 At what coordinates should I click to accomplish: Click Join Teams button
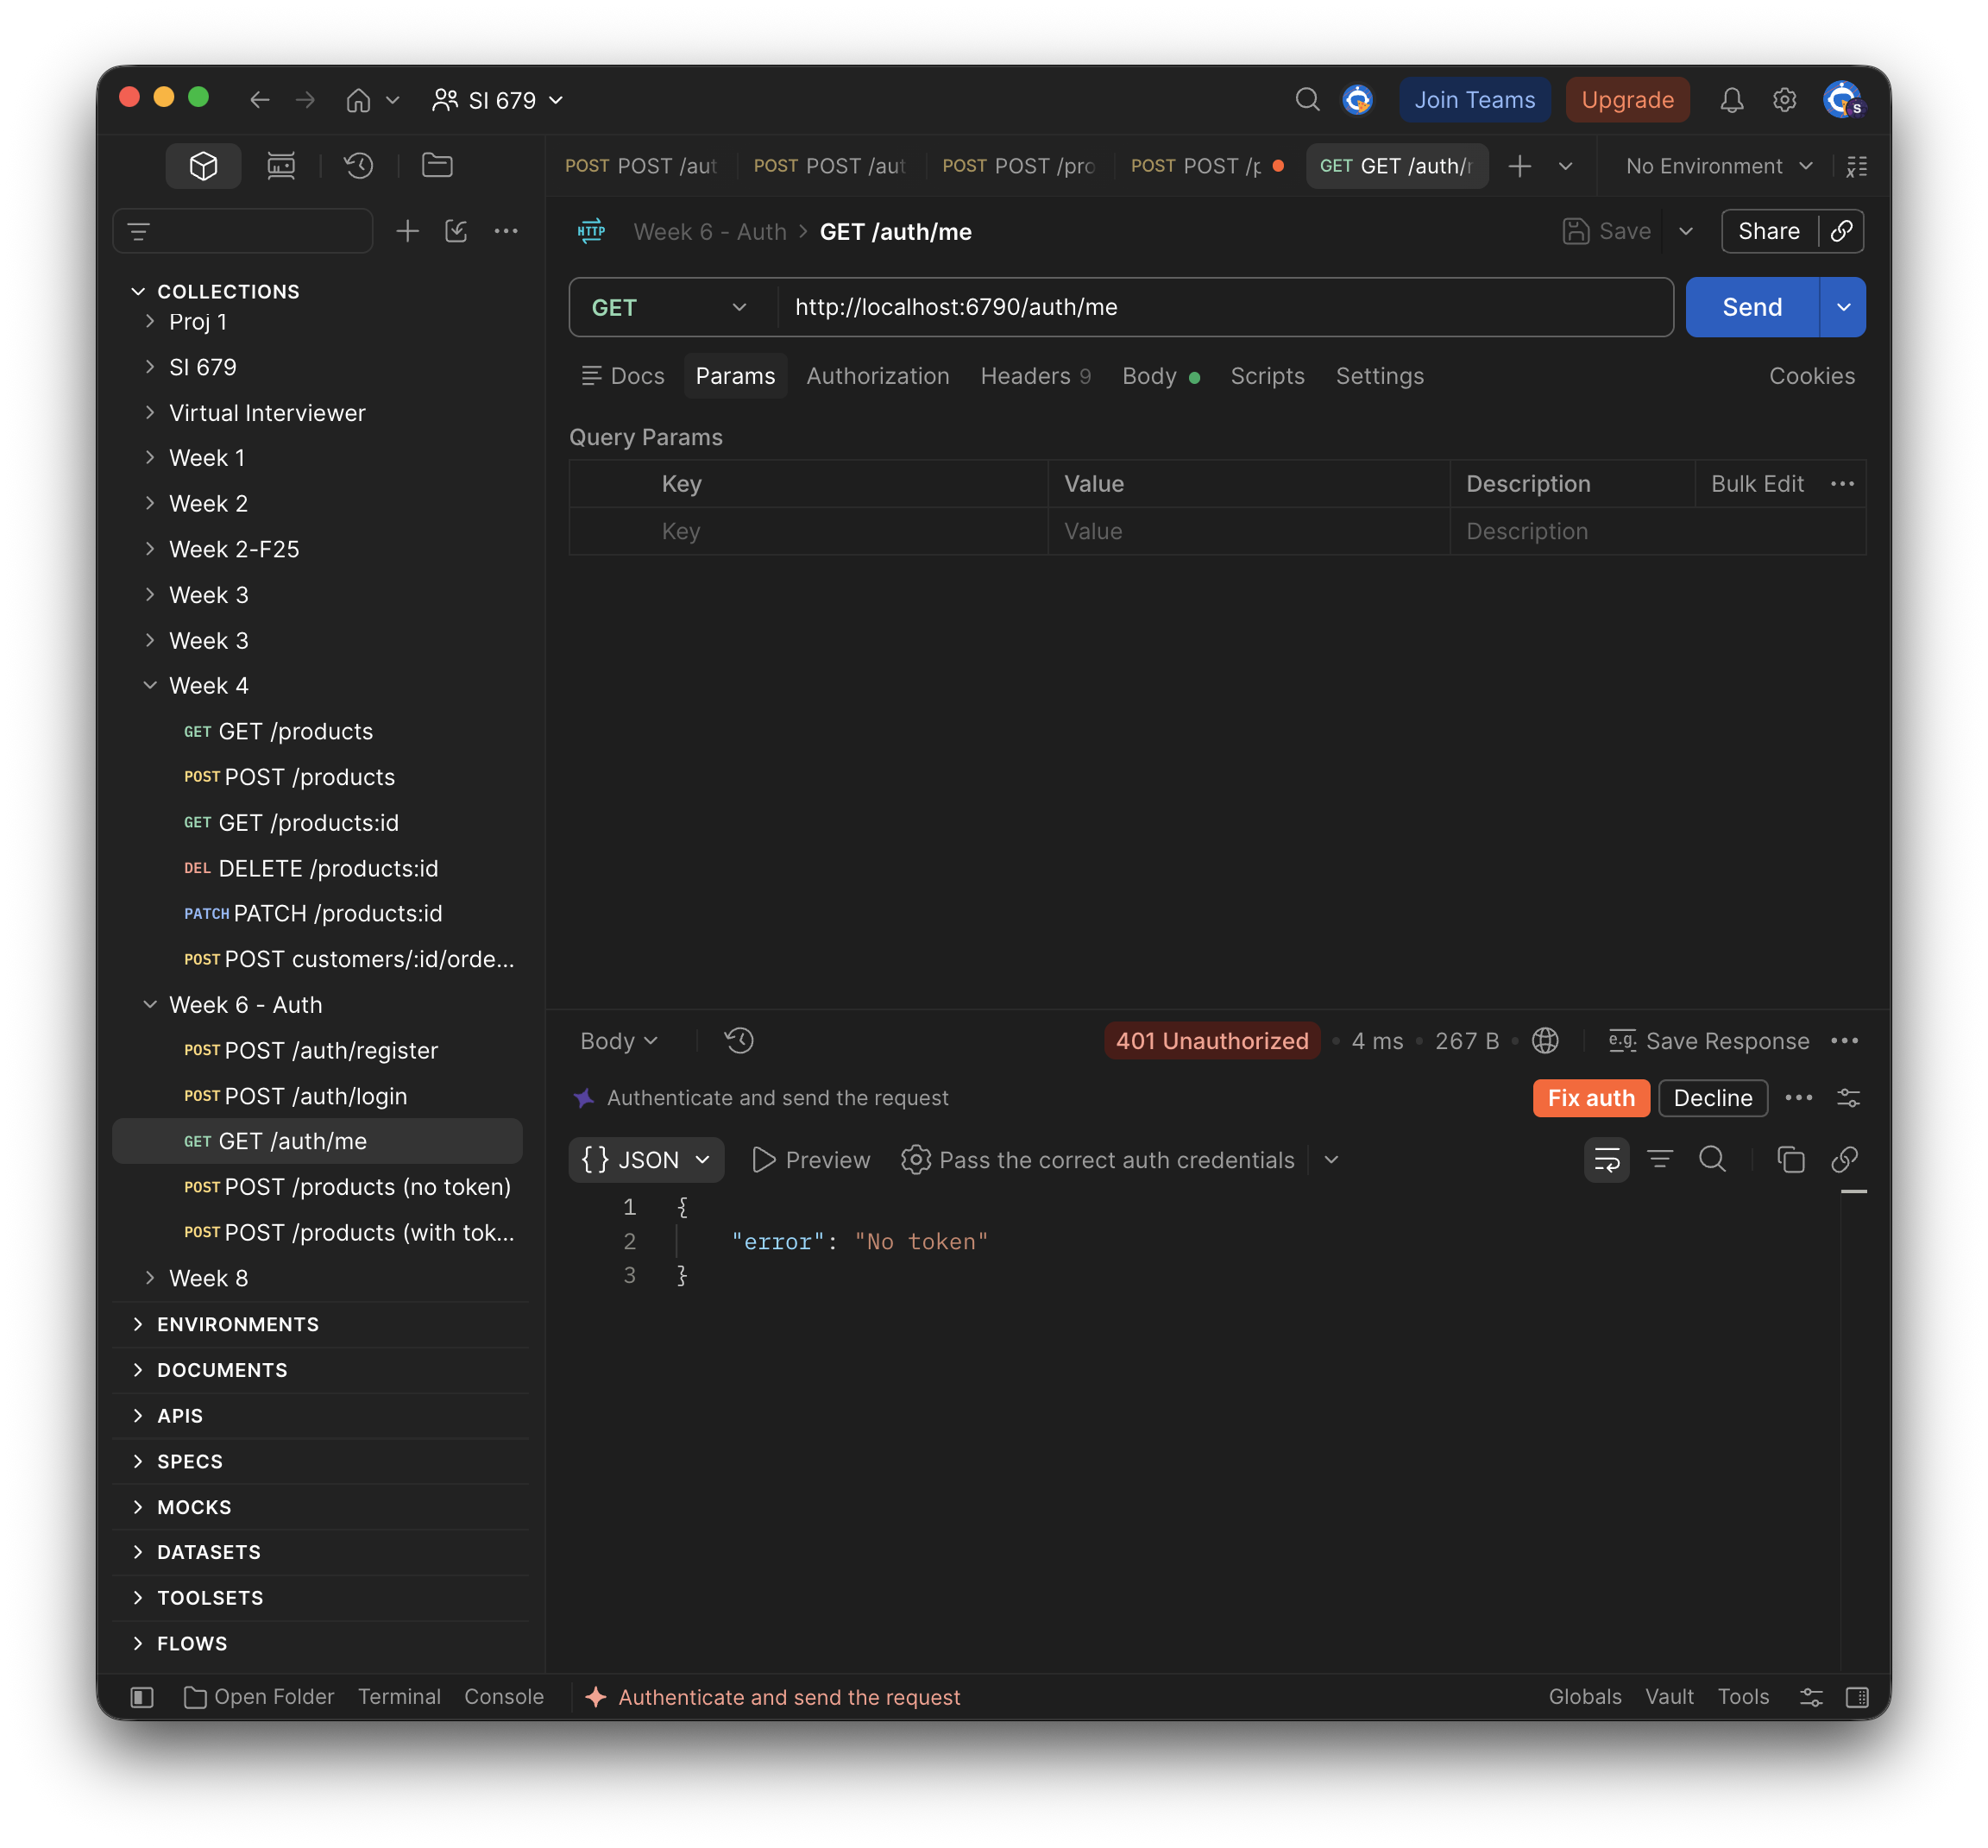[1474, 100]
